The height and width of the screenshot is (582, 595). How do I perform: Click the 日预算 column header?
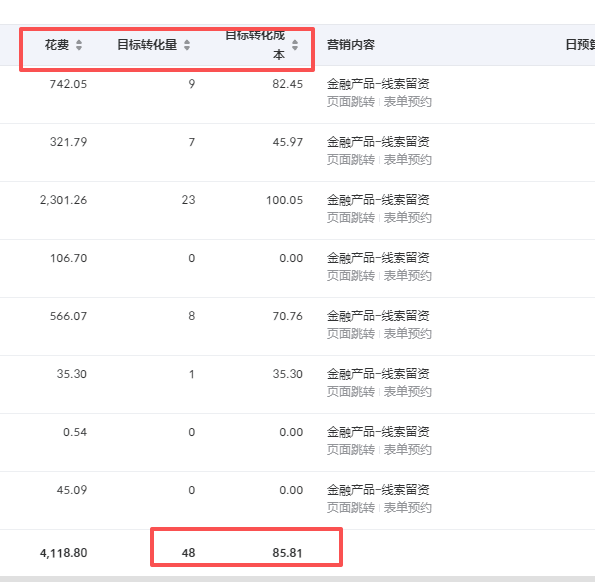[580, 45]
